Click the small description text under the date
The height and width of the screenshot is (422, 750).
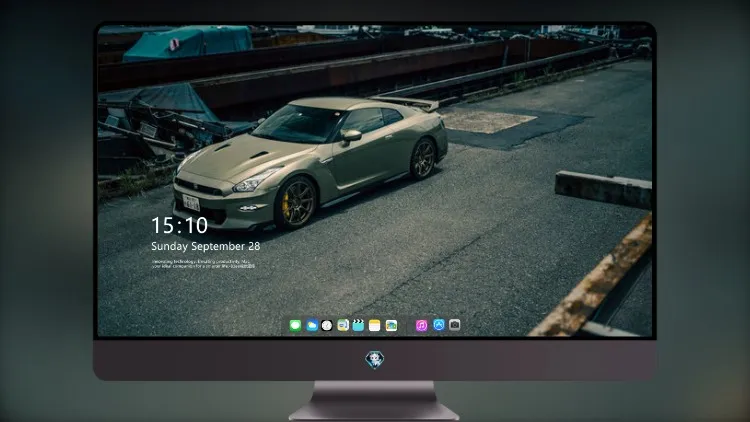pos(203,264)
